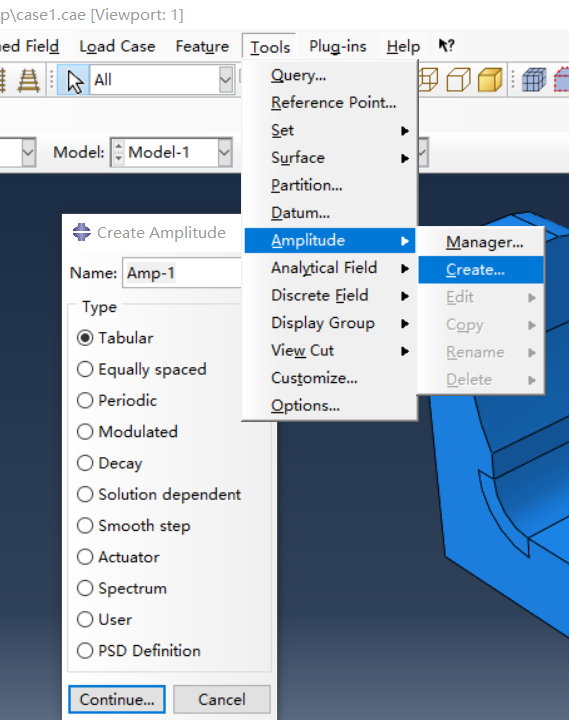Click the context help arrow-question icon
Image resolution: width=569 pixels, height=720 pixels.
point(446,45)
